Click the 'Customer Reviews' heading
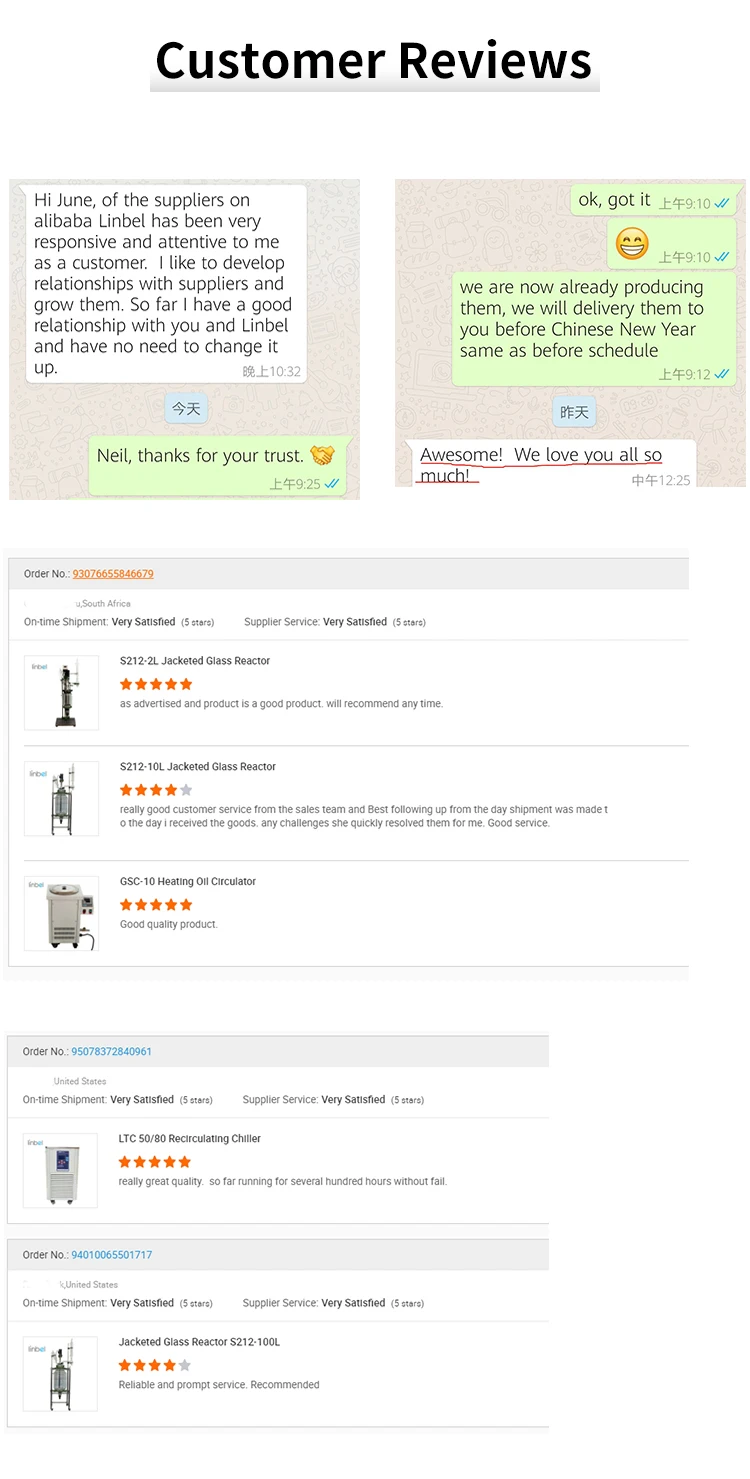Screen dimensions: 750x1479 (x=374, y=60)
